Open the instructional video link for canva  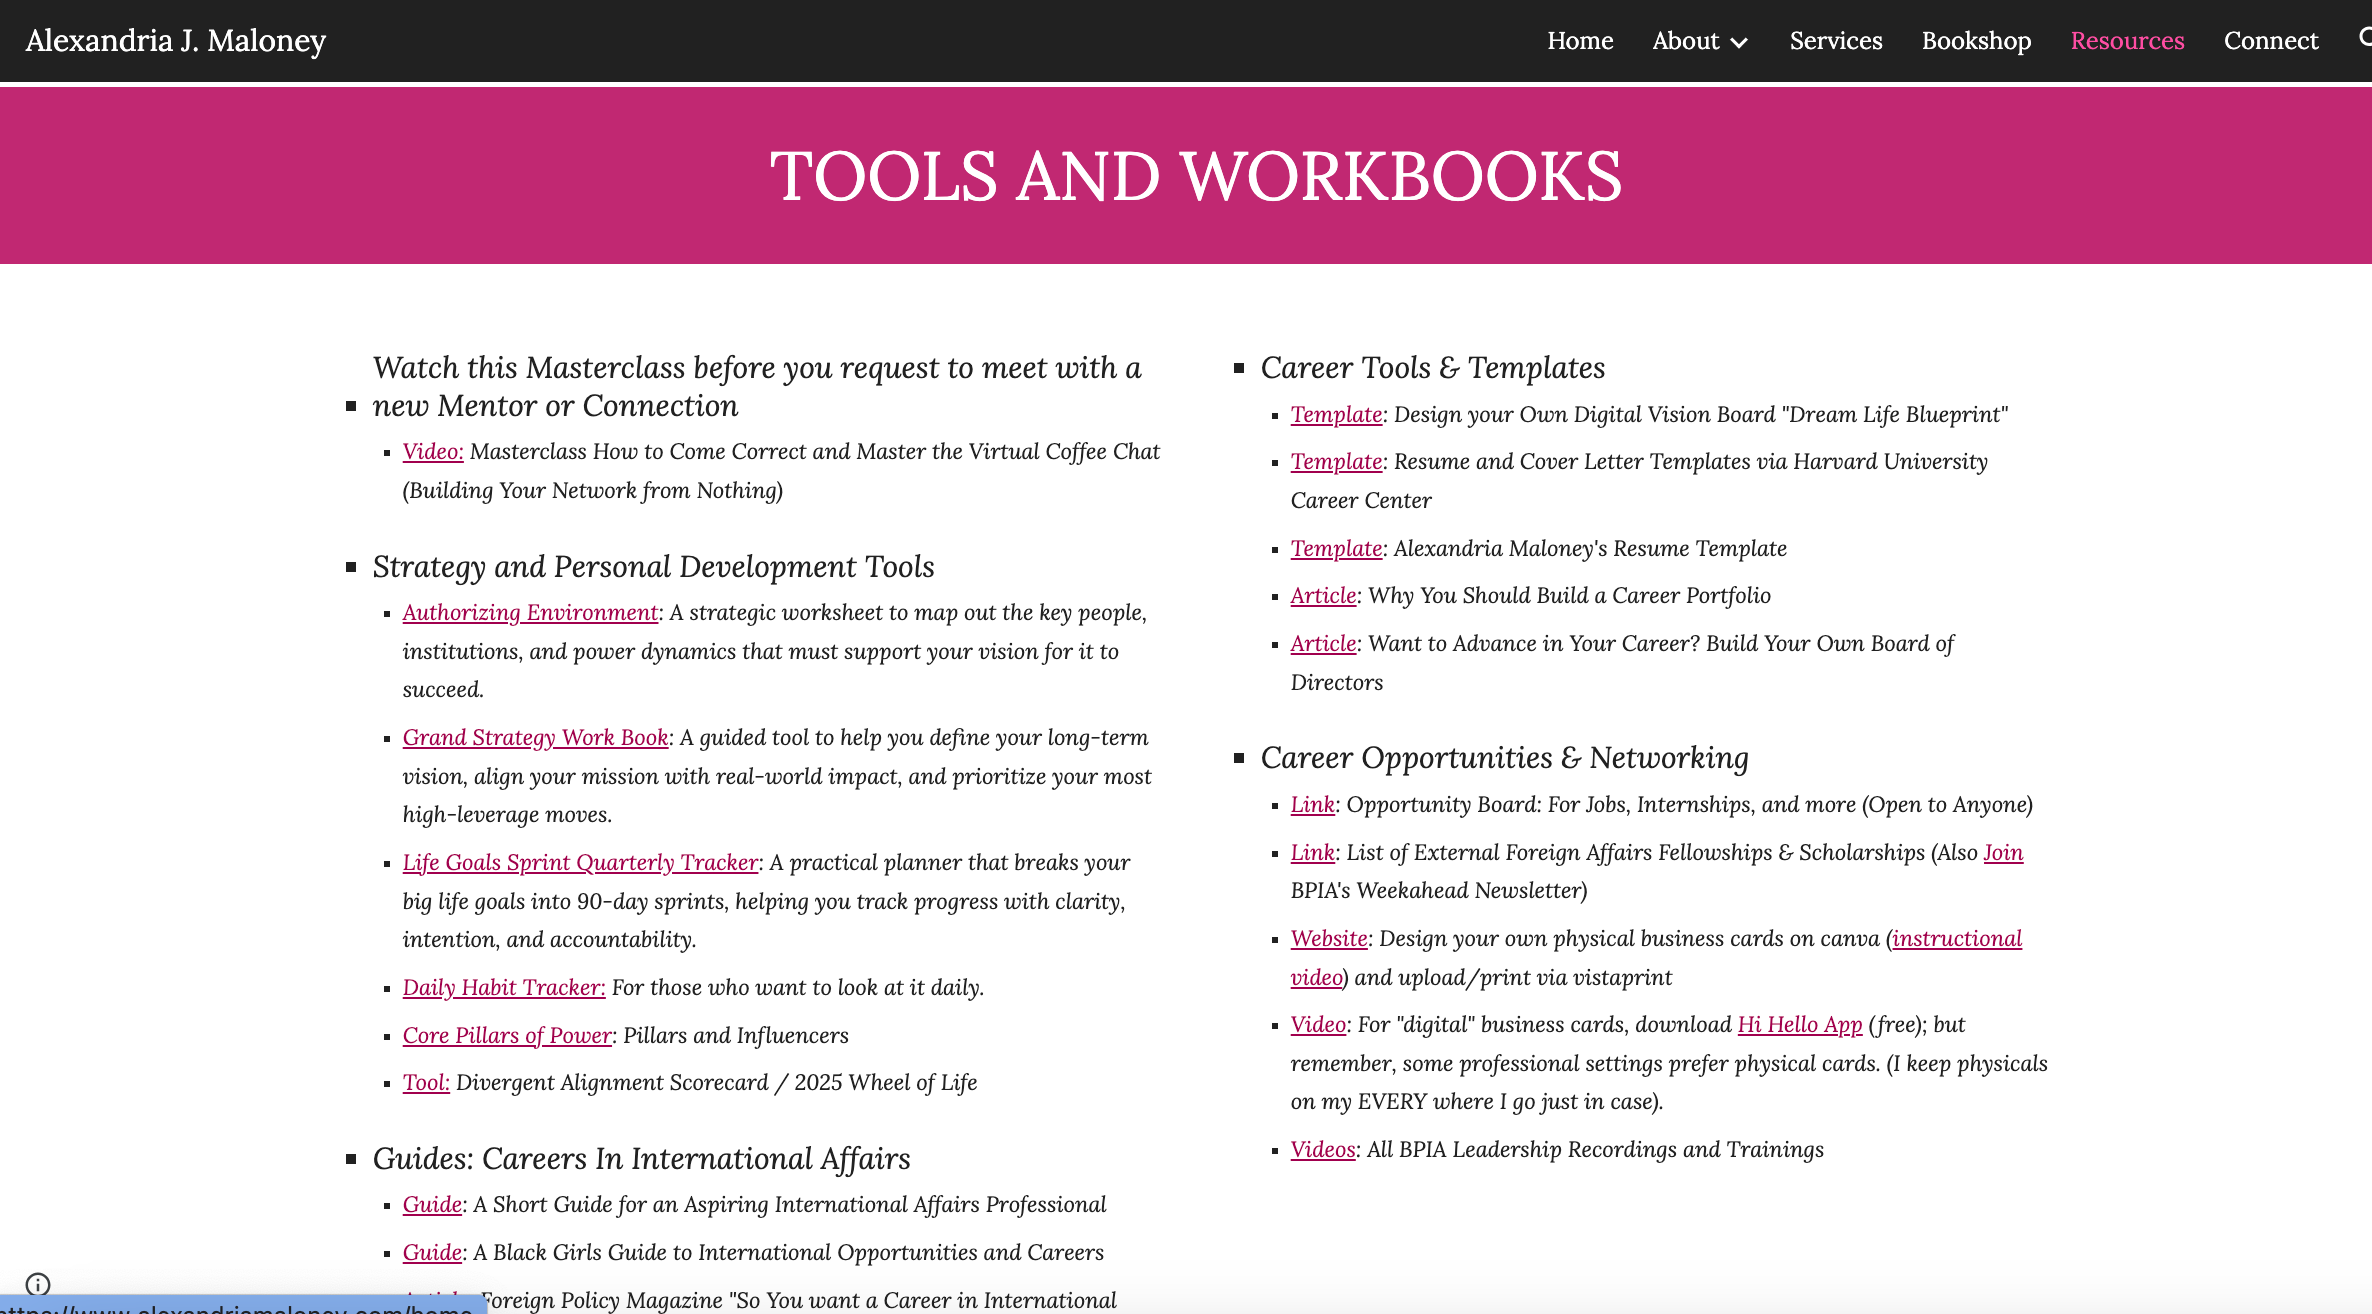1957,939
